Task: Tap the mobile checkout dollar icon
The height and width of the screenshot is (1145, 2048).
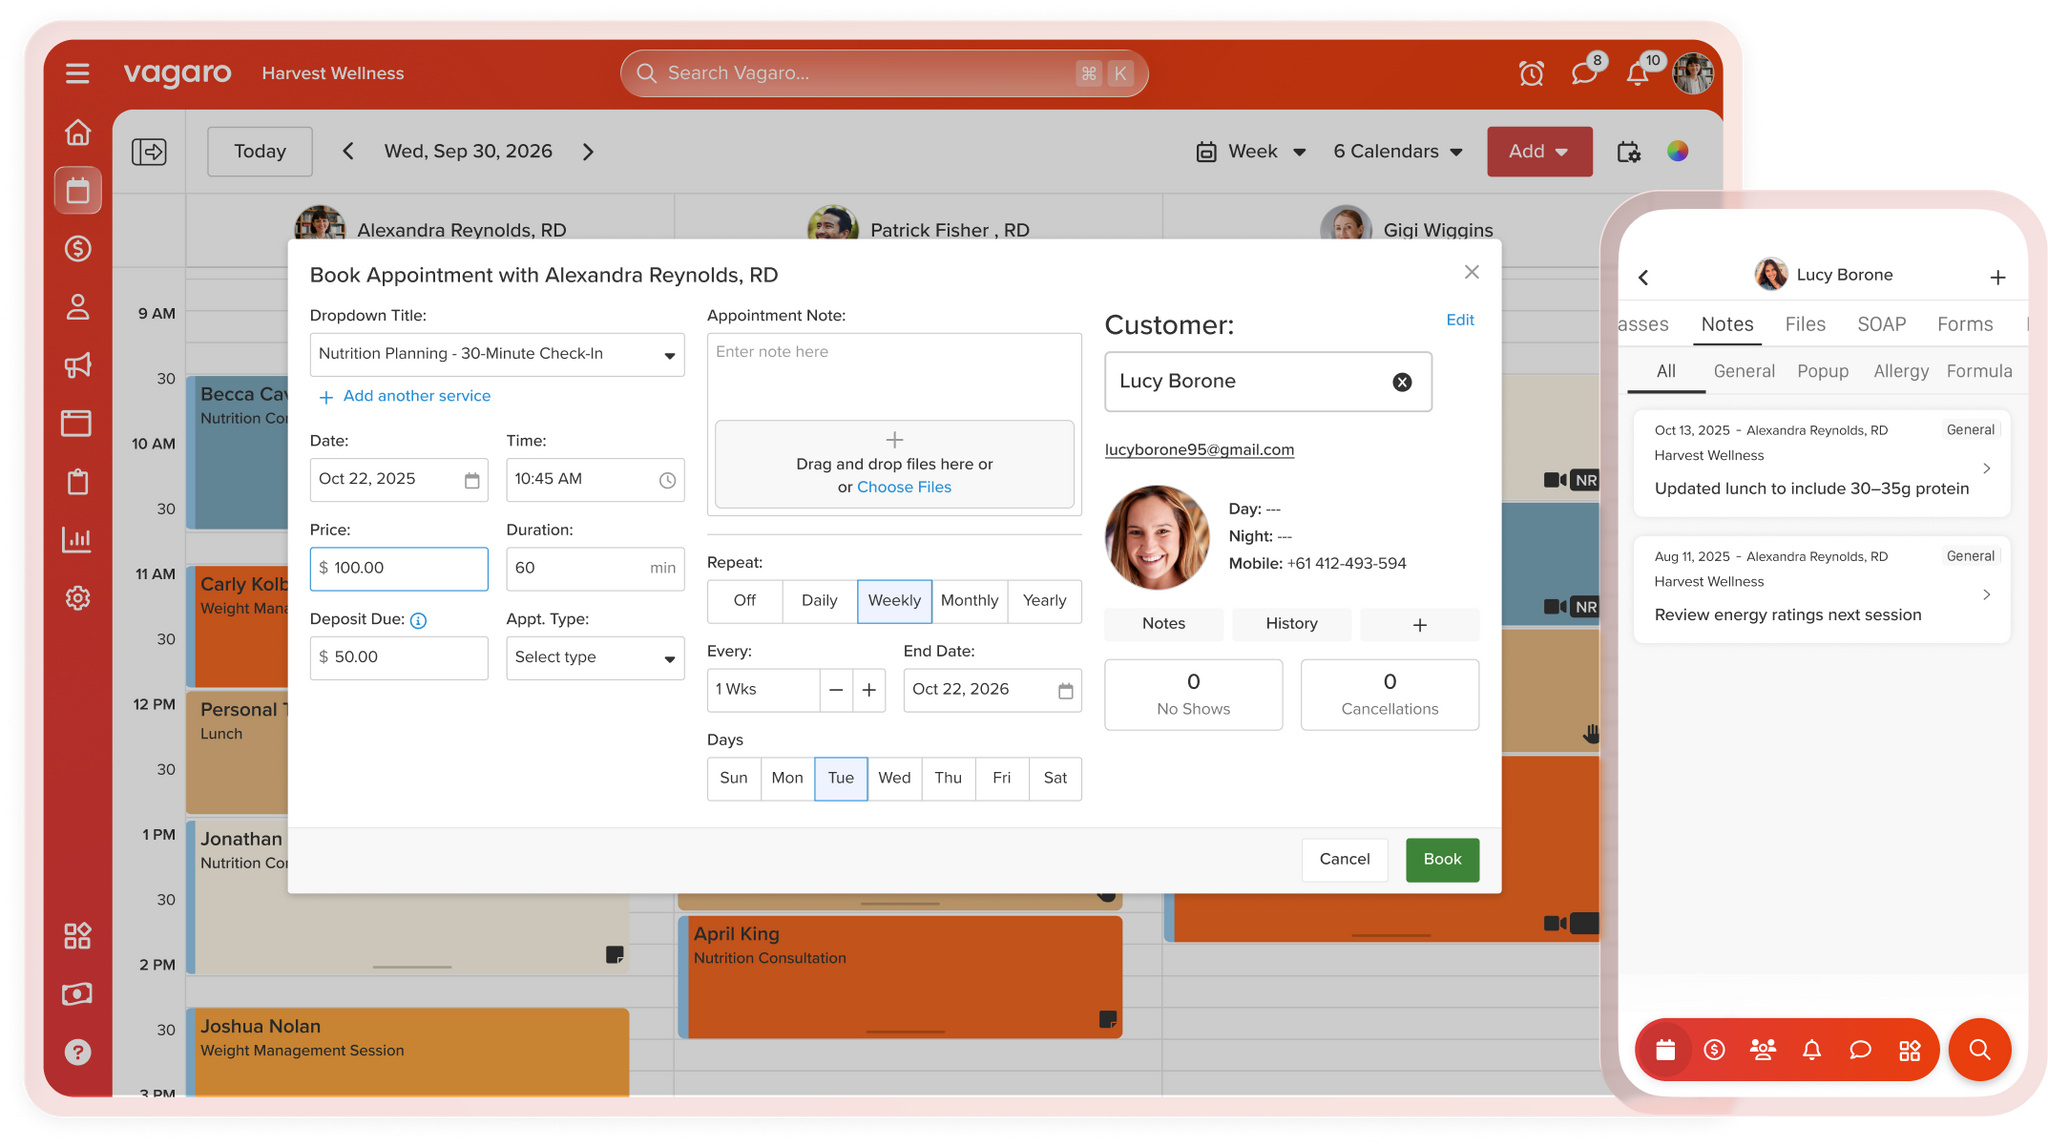Action: (1714, 1050)
